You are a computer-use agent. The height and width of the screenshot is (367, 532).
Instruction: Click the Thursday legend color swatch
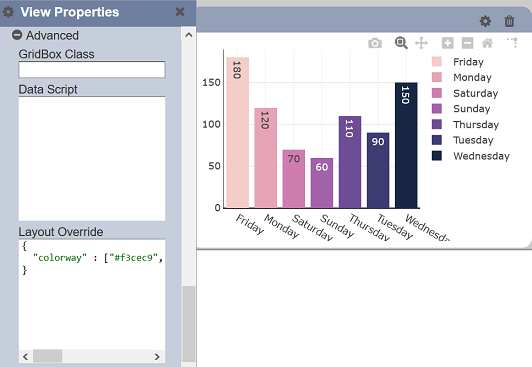pos(437,124)
